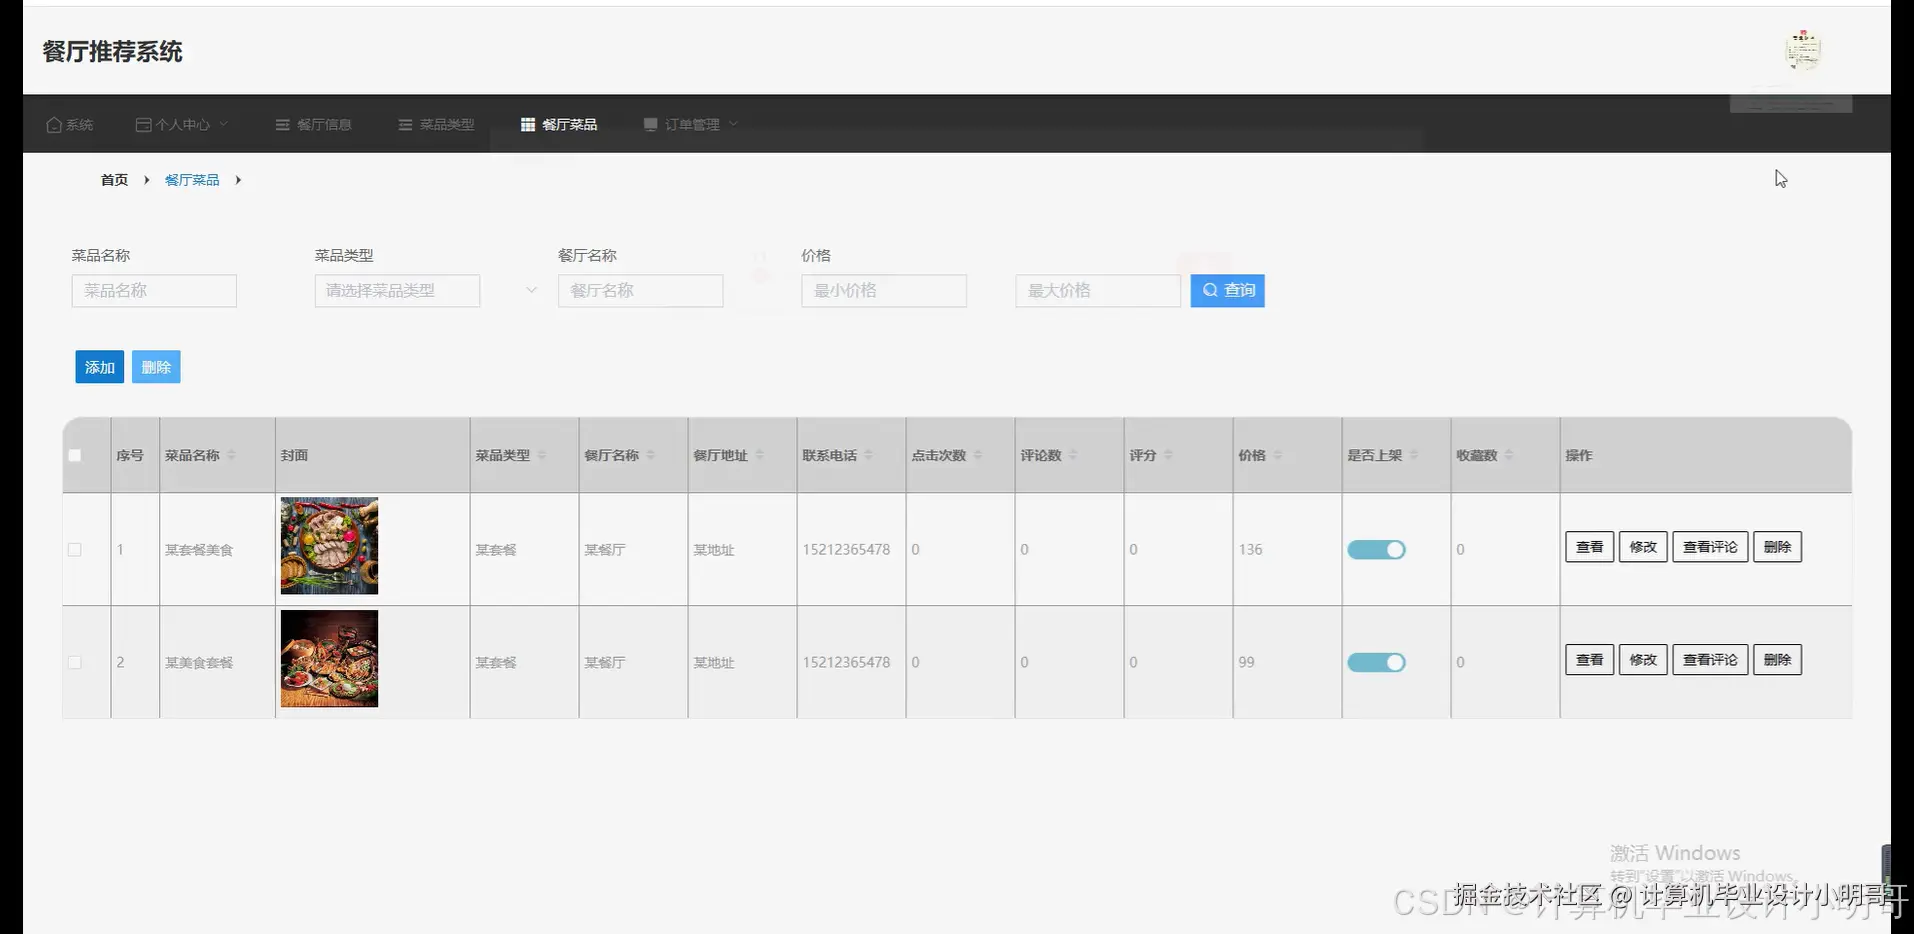Check the box for row 某套餐美食

tap(74, 549)
